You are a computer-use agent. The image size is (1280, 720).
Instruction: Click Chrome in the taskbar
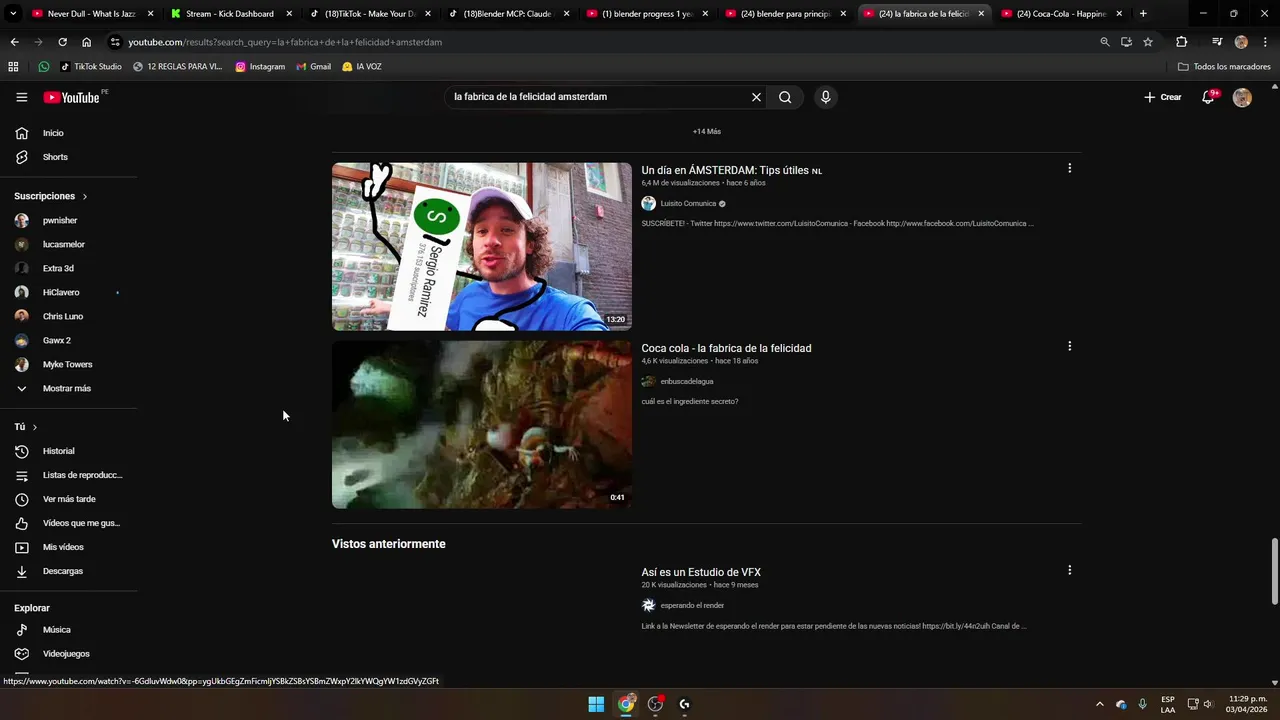(x=626, y=704)
